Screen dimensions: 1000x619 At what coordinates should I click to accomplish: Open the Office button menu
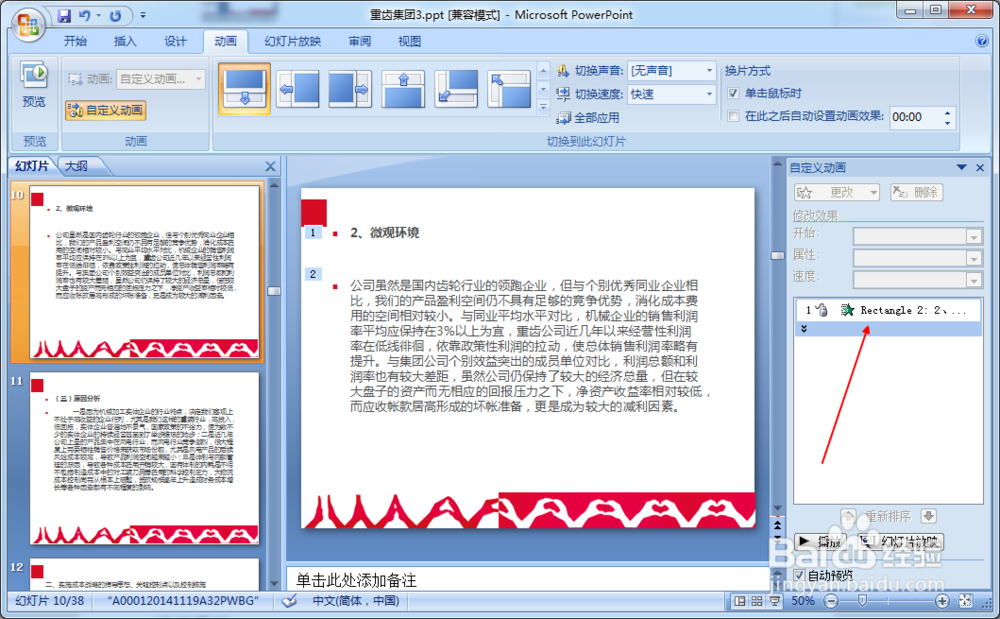(27, 25)
